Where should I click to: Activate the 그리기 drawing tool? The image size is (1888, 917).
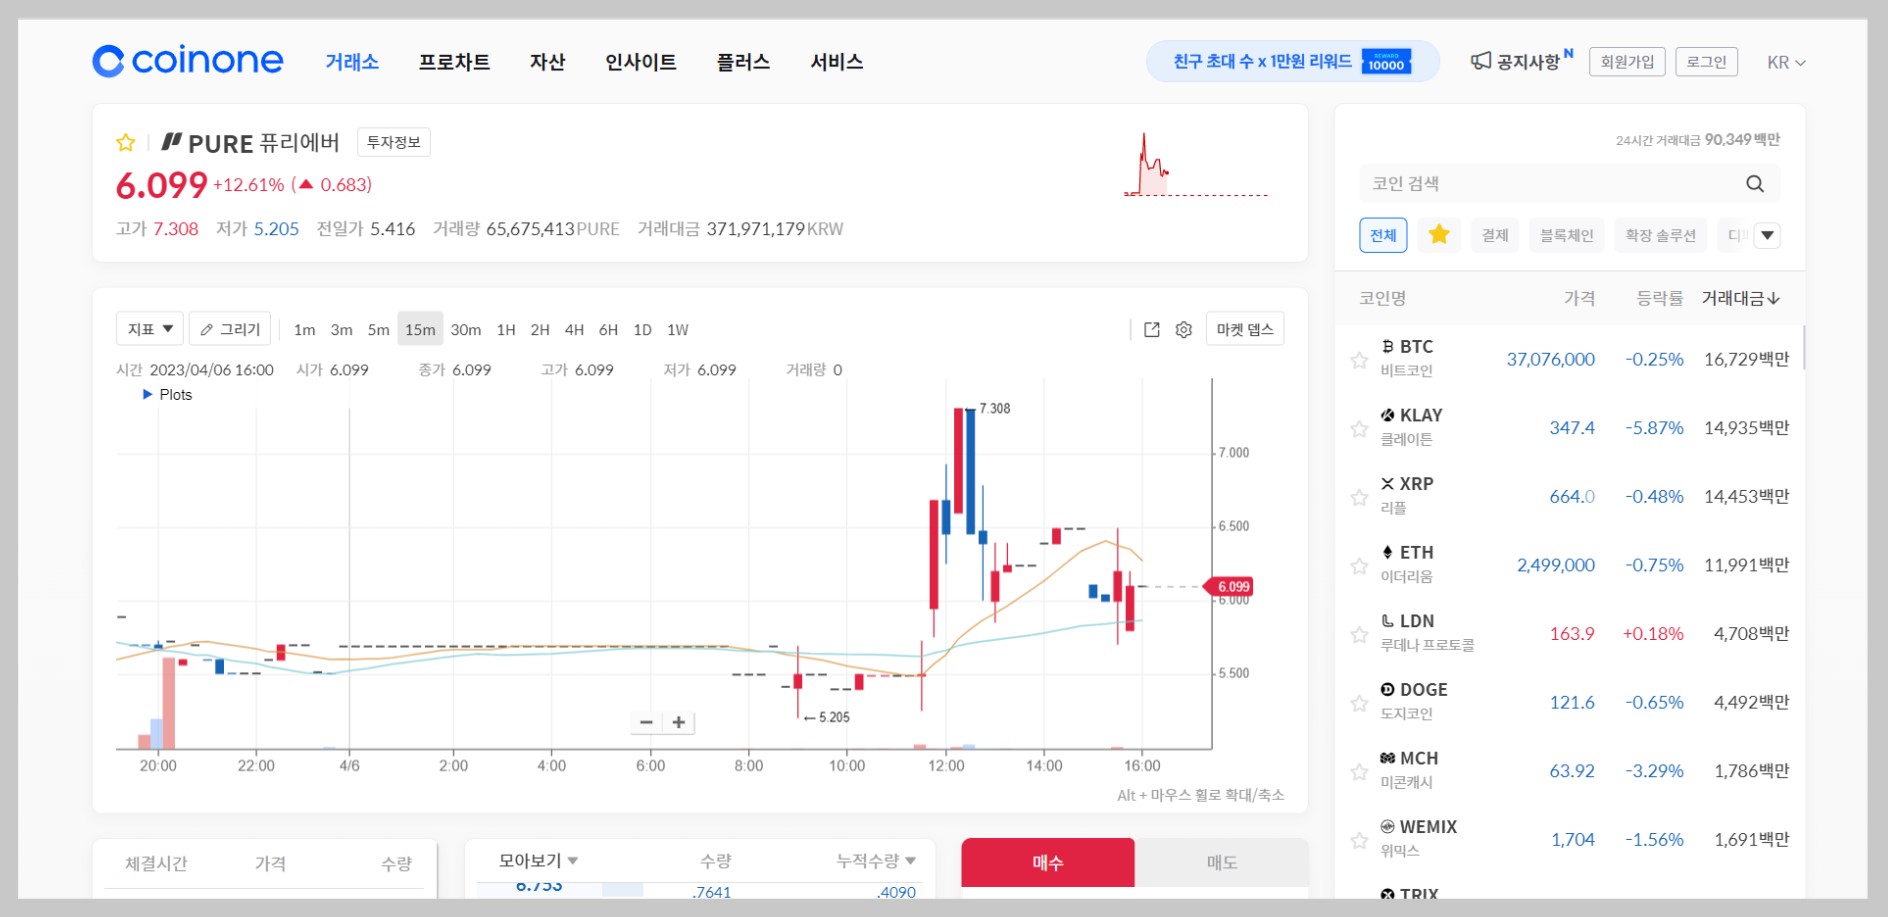[x=230, y=329]
